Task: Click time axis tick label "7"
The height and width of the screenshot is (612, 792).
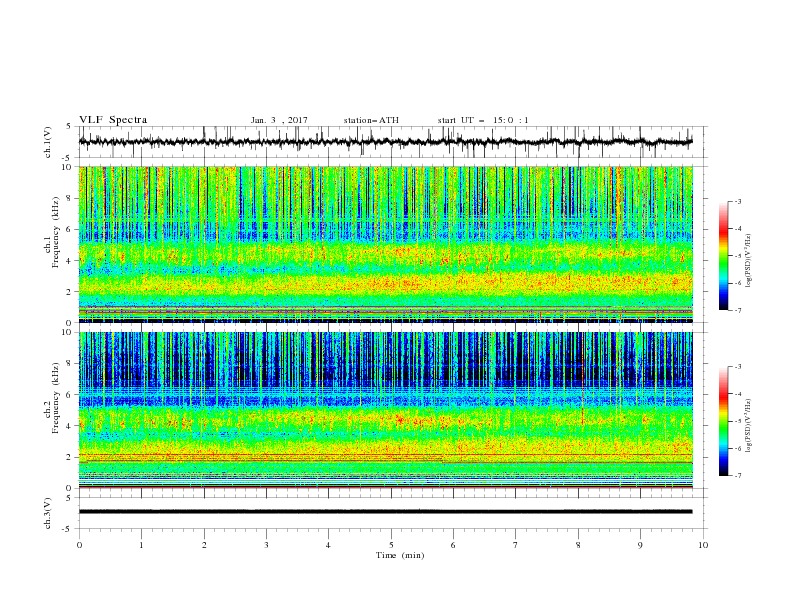Action: pos(516,545)
